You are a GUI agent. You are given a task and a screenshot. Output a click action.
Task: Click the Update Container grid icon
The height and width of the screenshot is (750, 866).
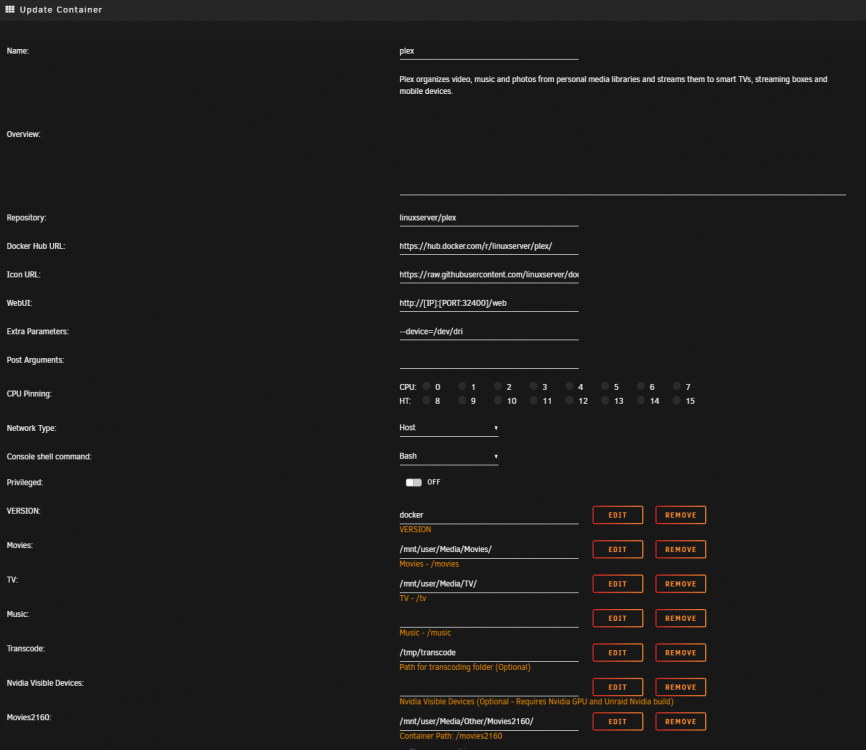[9, 9]
